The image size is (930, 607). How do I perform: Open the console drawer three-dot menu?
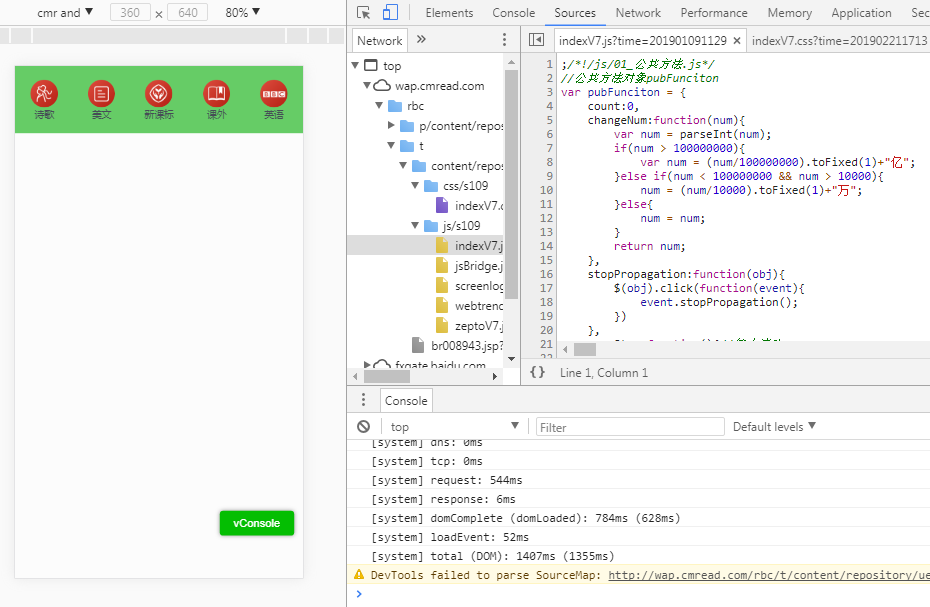coord(364,400)
